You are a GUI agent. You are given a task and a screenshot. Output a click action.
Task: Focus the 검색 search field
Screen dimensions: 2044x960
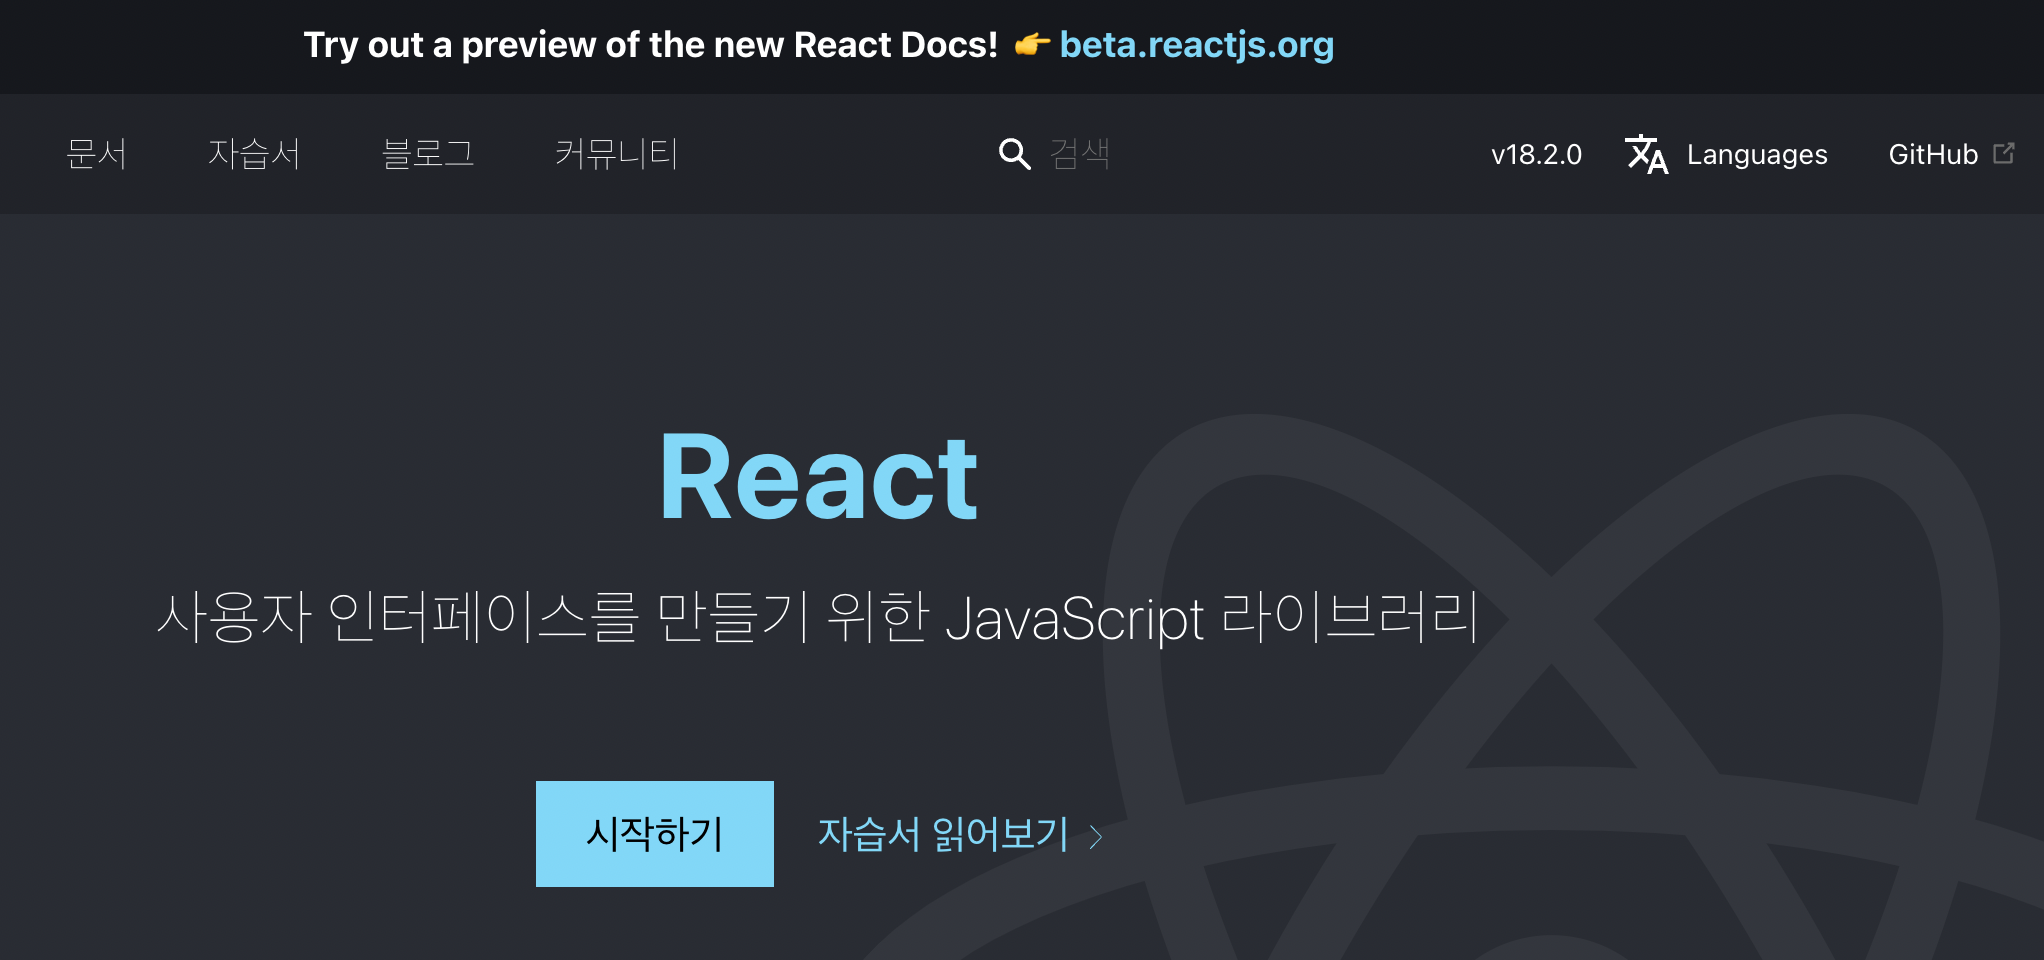pyautogui.click(x=1080, y=154)
